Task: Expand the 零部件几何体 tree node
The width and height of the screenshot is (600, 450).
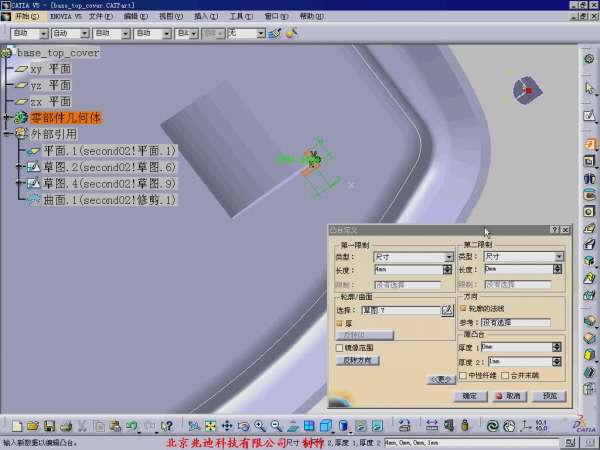Action: point(7,118)
